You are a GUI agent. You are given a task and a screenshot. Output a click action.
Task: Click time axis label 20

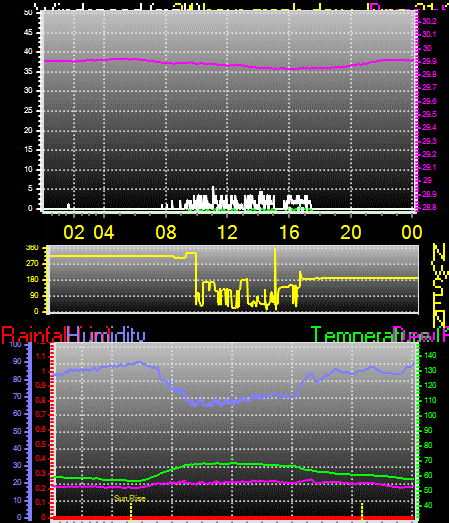(351, 232)
